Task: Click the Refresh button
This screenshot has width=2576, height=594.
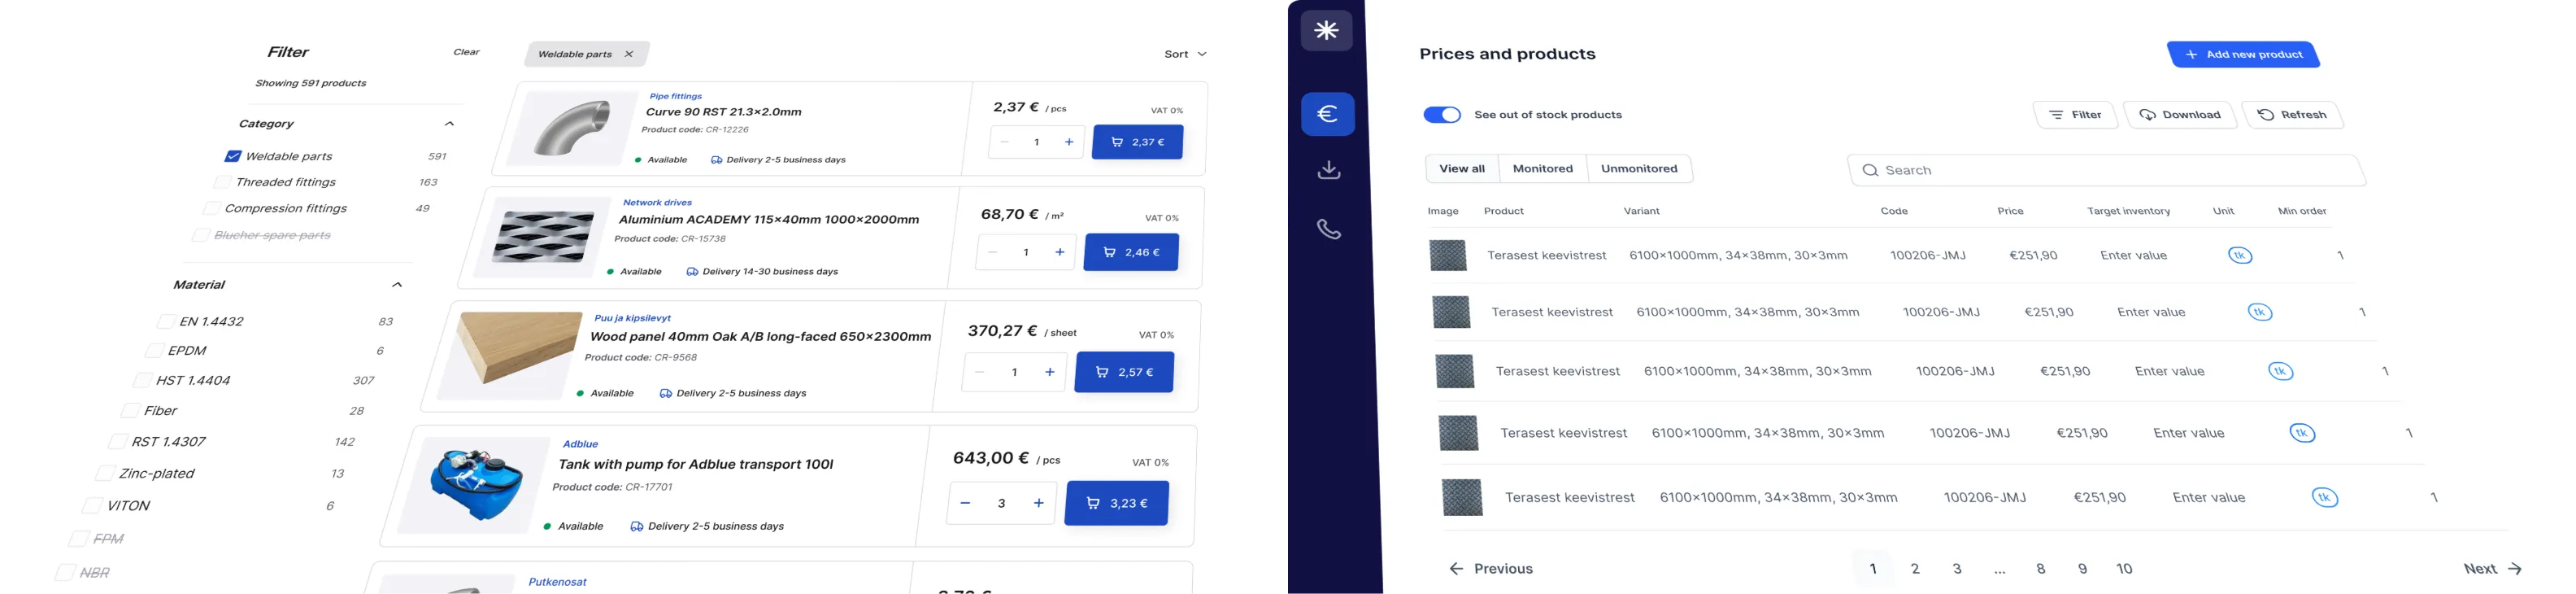Action: tap(2292, 115)
